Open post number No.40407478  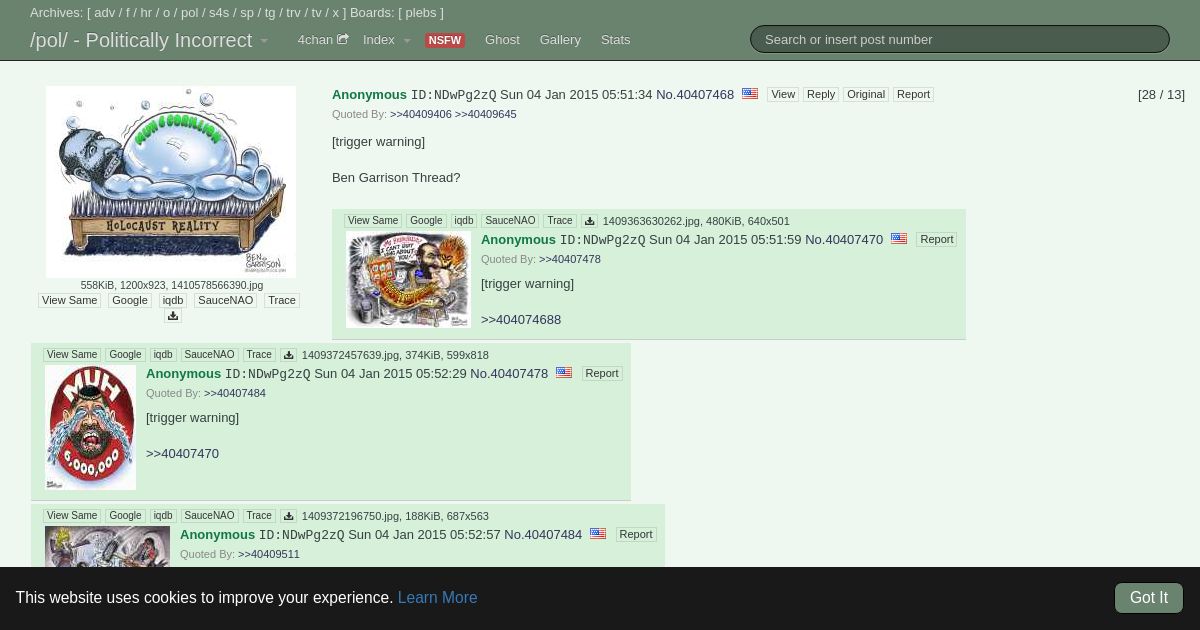pos(509,373)
